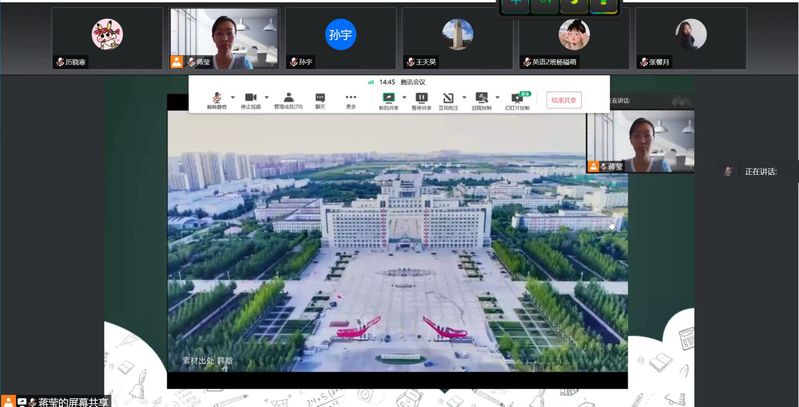Pause sharing with 暂停共享 button

(421, 98)
